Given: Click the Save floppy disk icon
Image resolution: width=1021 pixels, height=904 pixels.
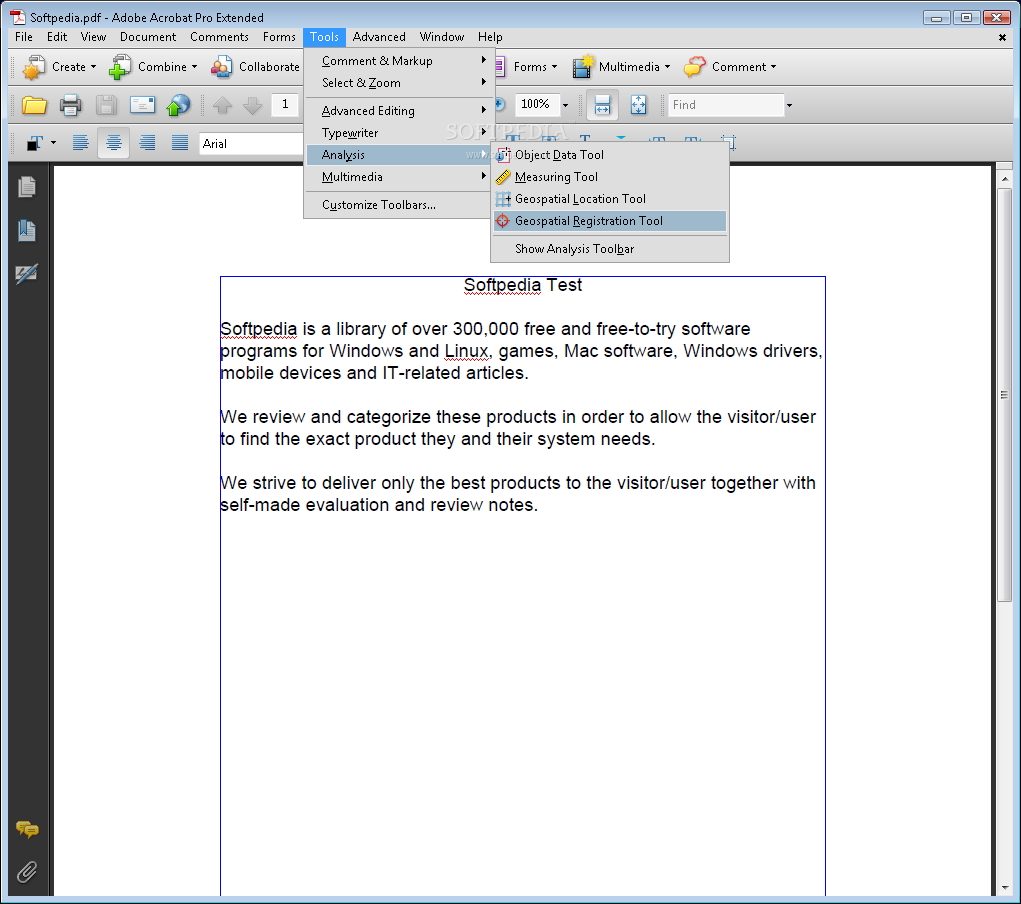Looking at the screenshot, I should click(x=106, y=105).
